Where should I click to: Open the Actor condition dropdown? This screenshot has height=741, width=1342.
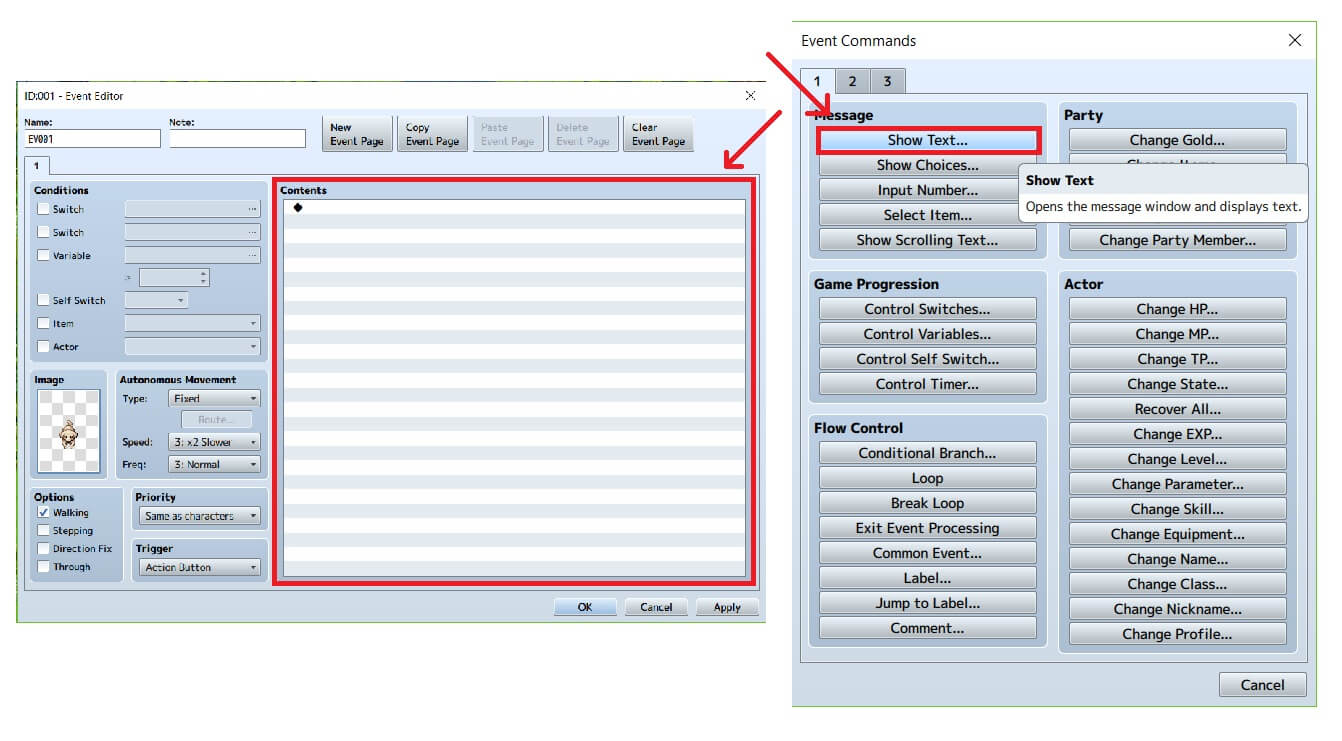click(x=192, y=346)
